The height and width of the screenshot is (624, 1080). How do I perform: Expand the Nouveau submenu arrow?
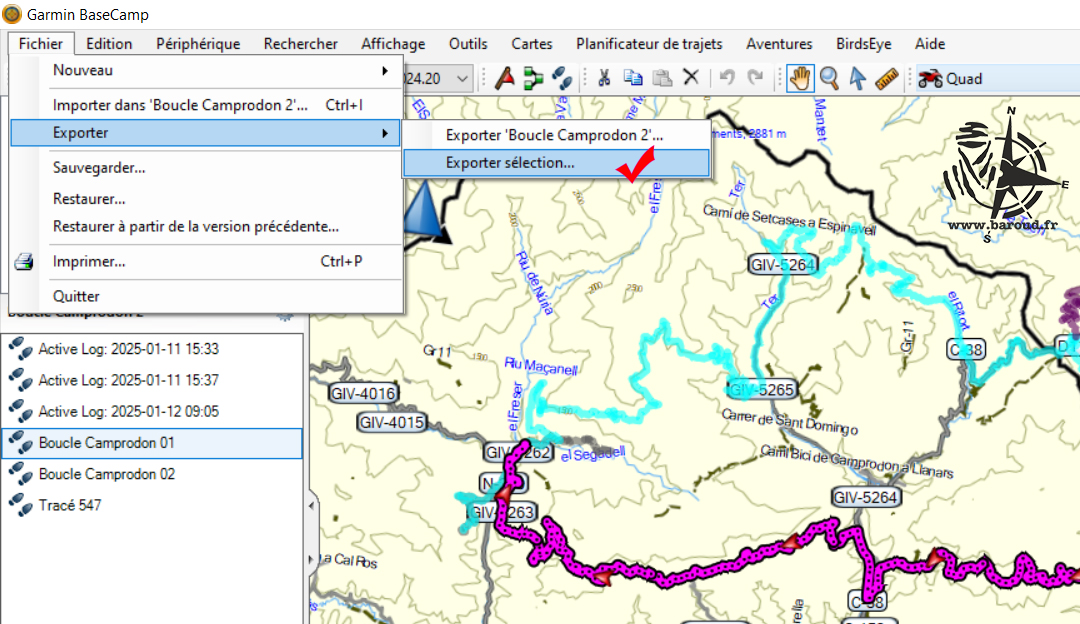[x=385, y=71]
